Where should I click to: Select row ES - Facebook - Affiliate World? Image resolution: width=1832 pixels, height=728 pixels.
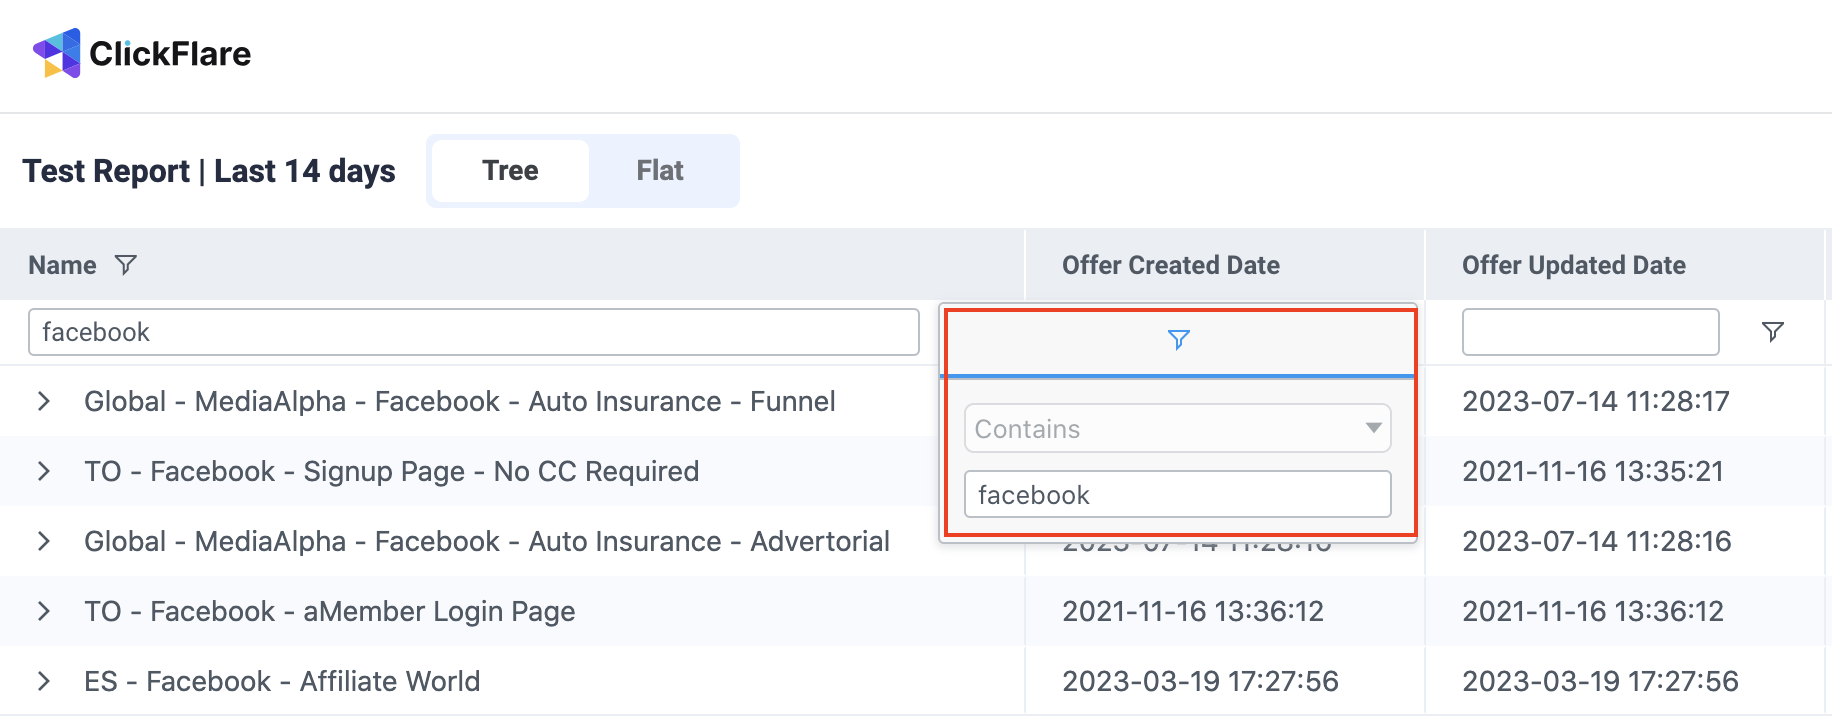282,681
